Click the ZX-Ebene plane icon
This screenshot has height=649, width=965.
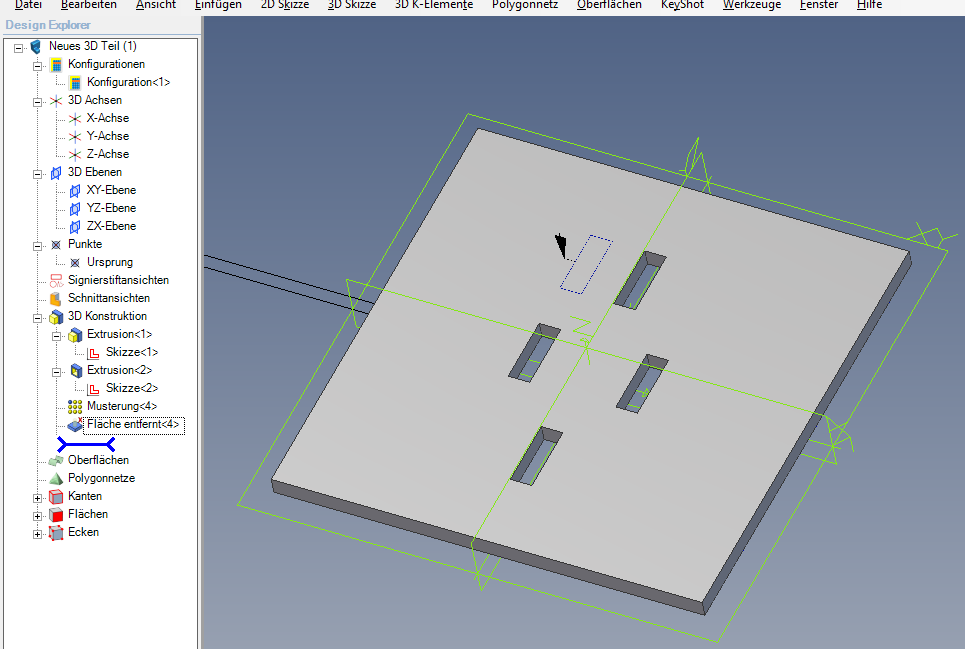tap(75, 226)
